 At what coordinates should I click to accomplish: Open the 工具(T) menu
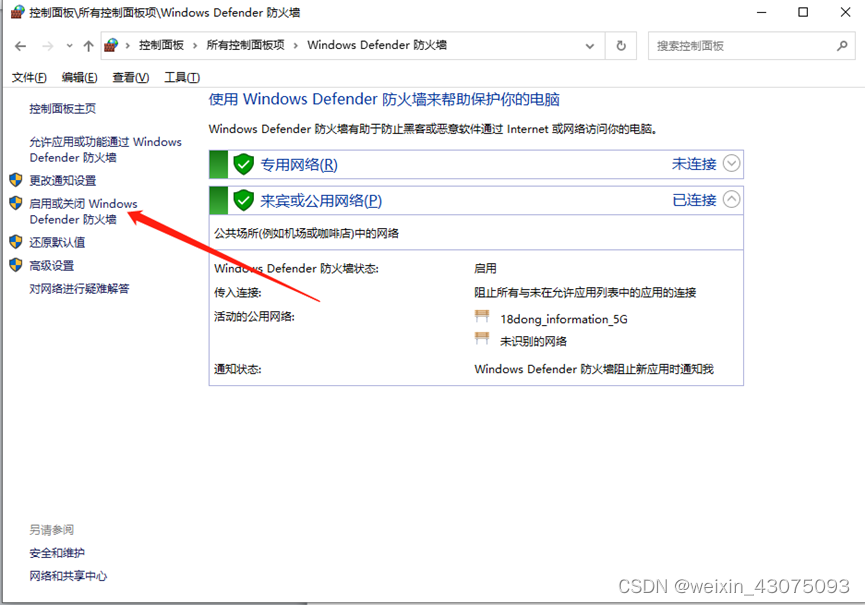click(x=182, y=77)
